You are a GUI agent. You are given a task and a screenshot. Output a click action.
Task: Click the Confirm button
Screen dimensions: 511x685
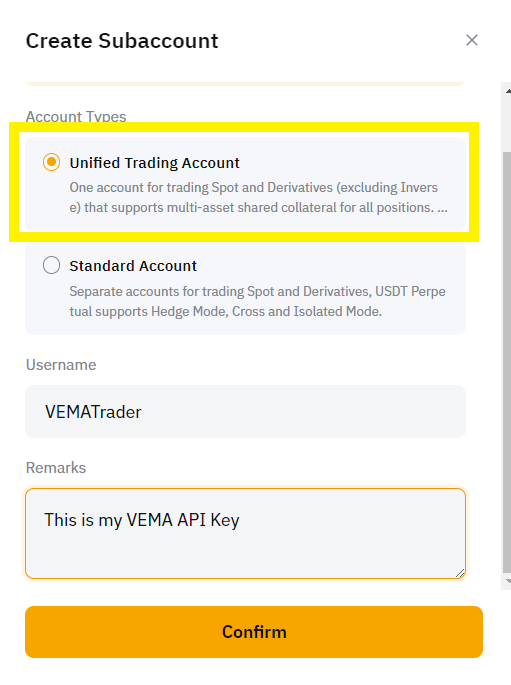[254, 632]
